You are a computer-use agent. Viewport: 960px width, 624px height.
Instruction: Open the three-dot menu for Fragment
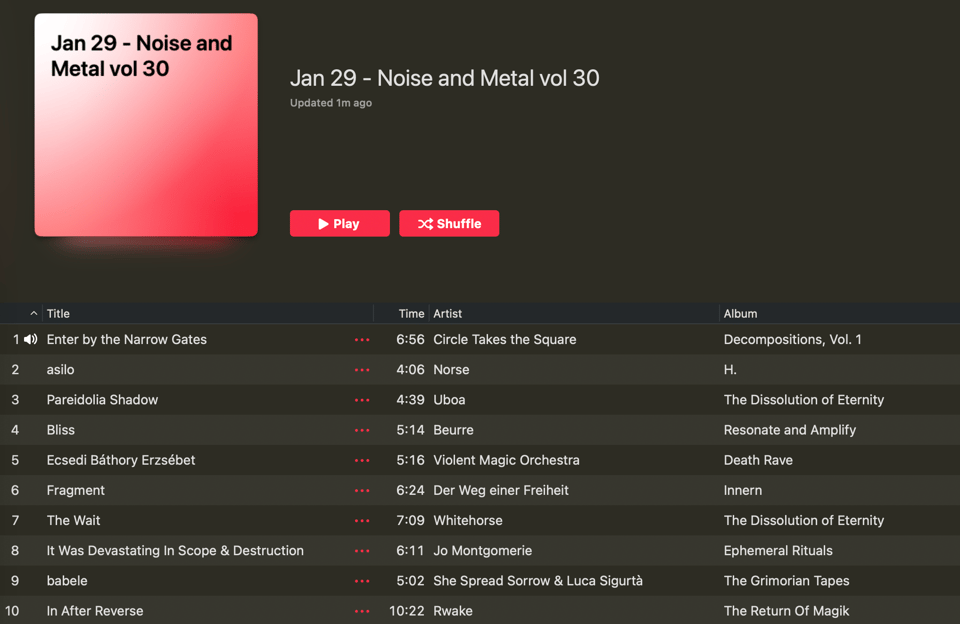[362, 491]
